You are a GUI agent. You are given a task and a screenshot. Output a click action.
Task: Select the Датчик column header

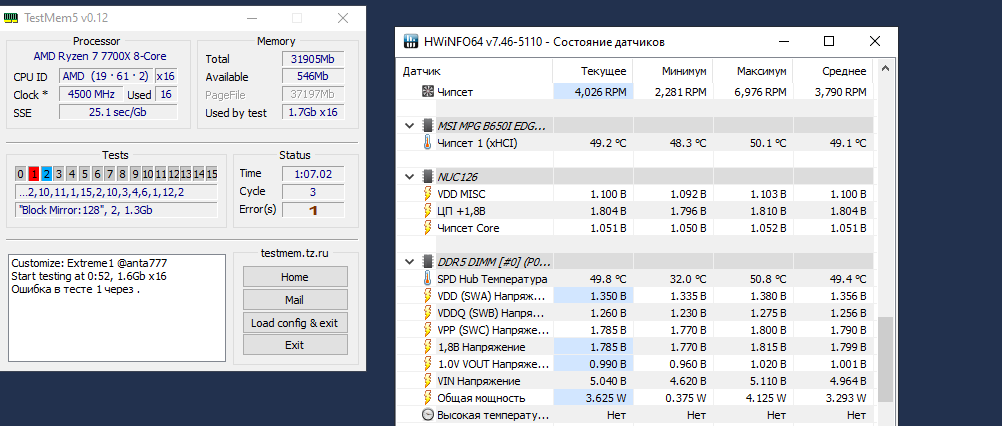[x=474, y=71]
